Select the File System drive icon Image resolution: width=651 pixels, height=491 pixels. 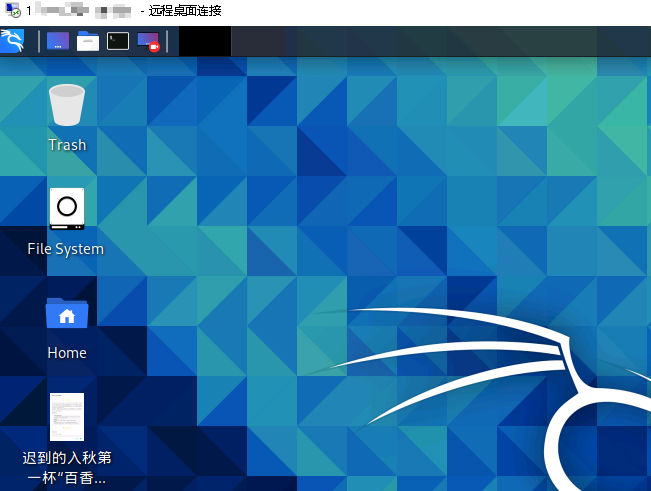coord(67,209)
